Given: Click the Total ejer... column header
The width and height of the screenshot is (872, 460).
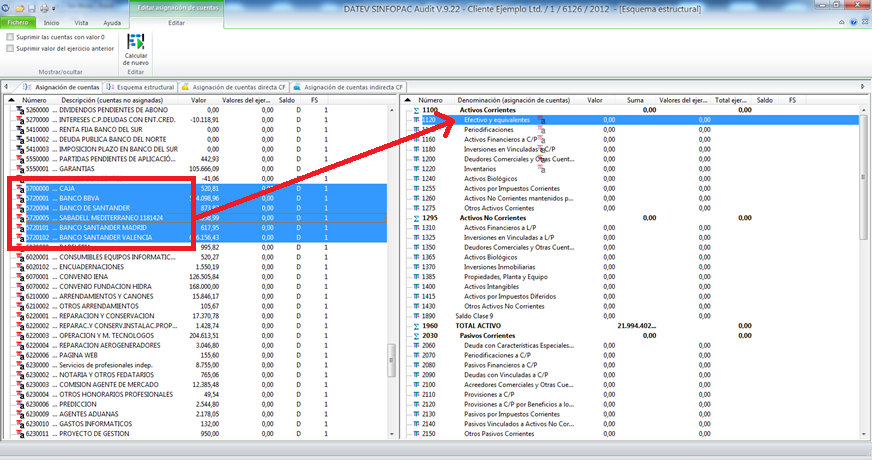Looking at the screenshot, I should tap(731, 100).
